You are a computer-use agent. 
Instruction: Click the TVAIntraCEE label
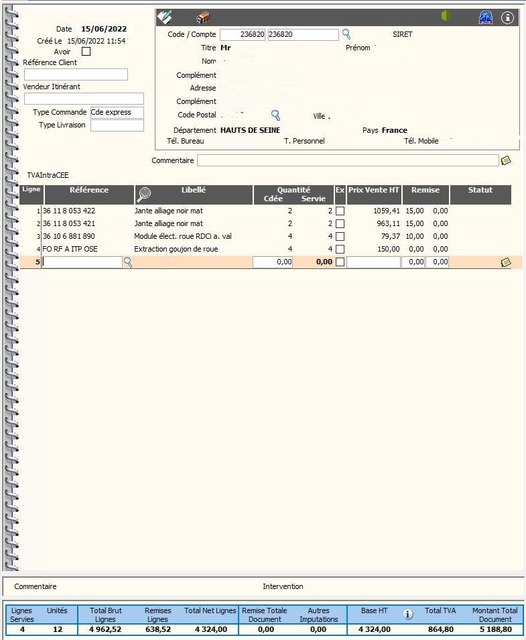tap(48, 175)
